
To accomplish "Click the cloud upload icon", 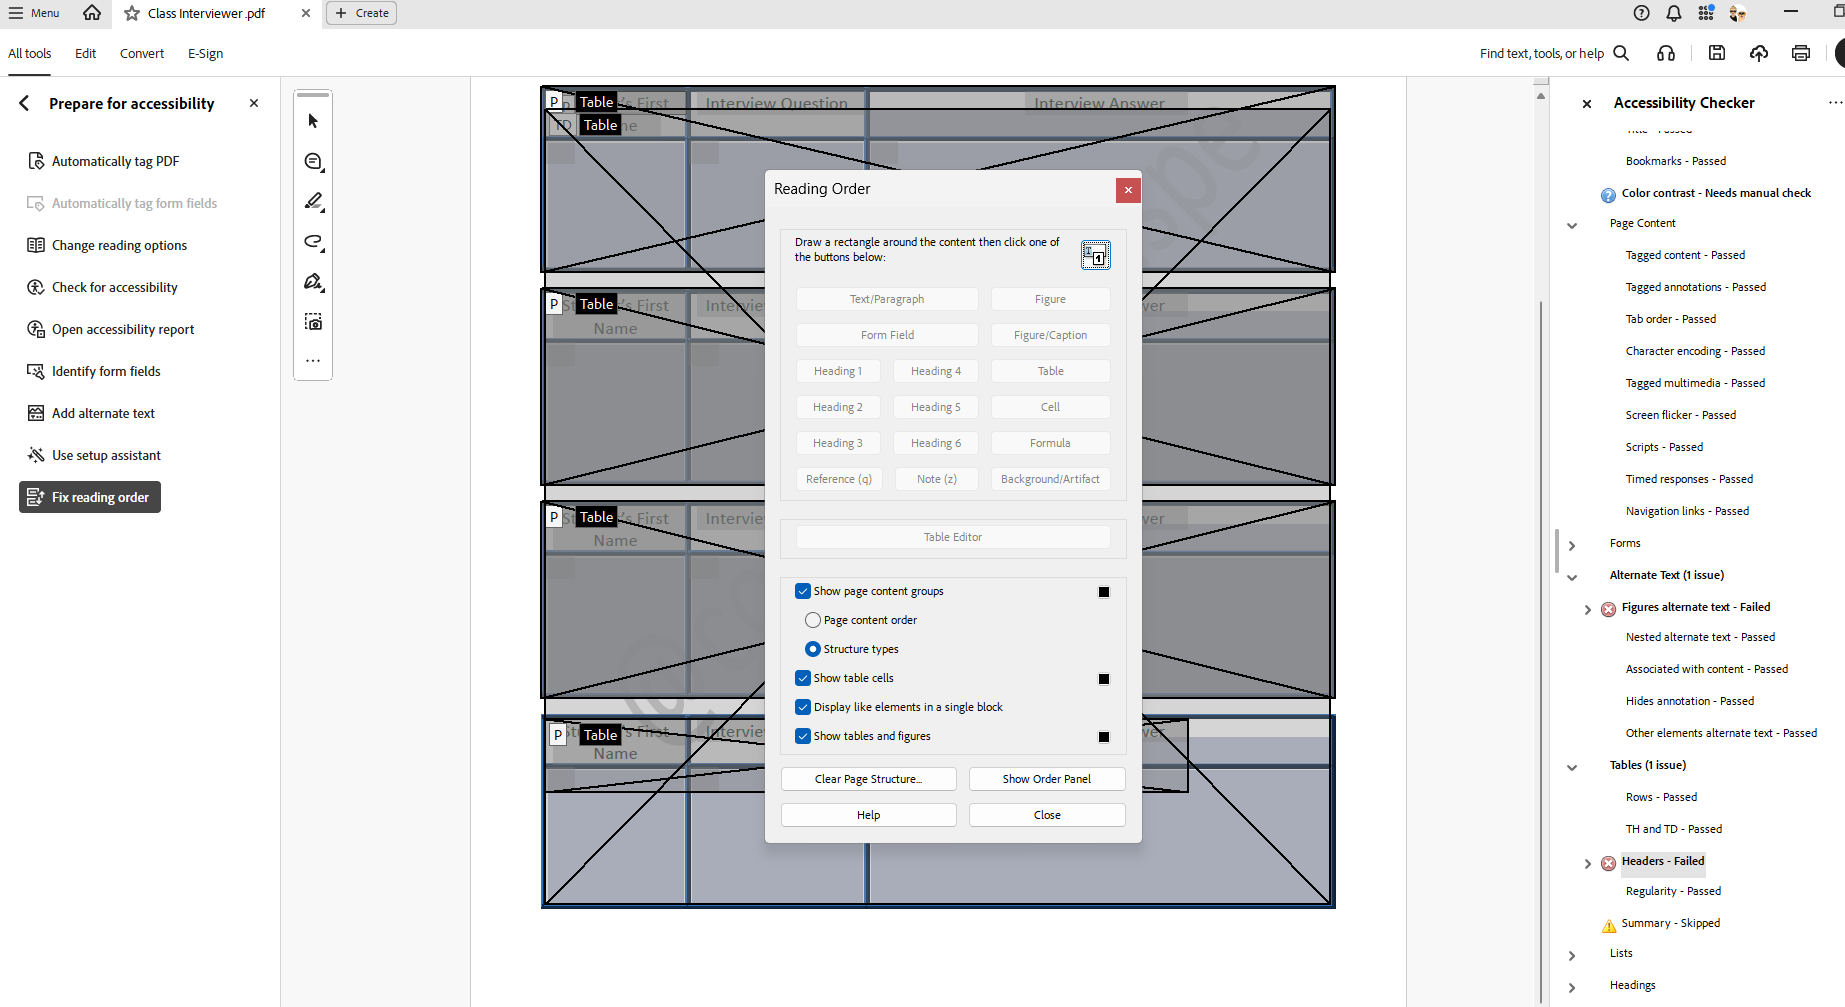I will point(1759,53).
